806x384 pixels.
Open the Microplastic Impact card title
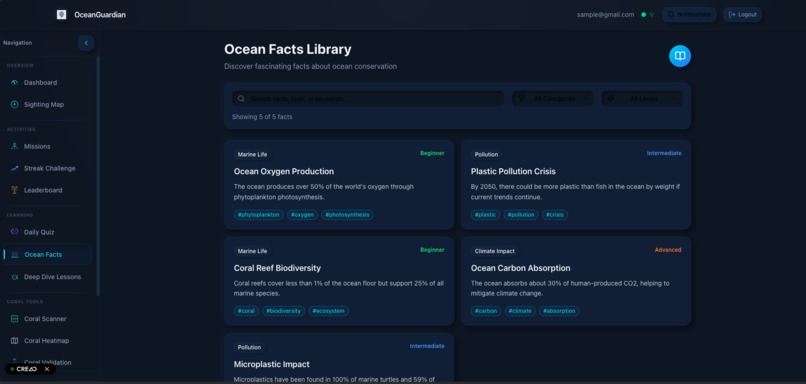[271, 364]
